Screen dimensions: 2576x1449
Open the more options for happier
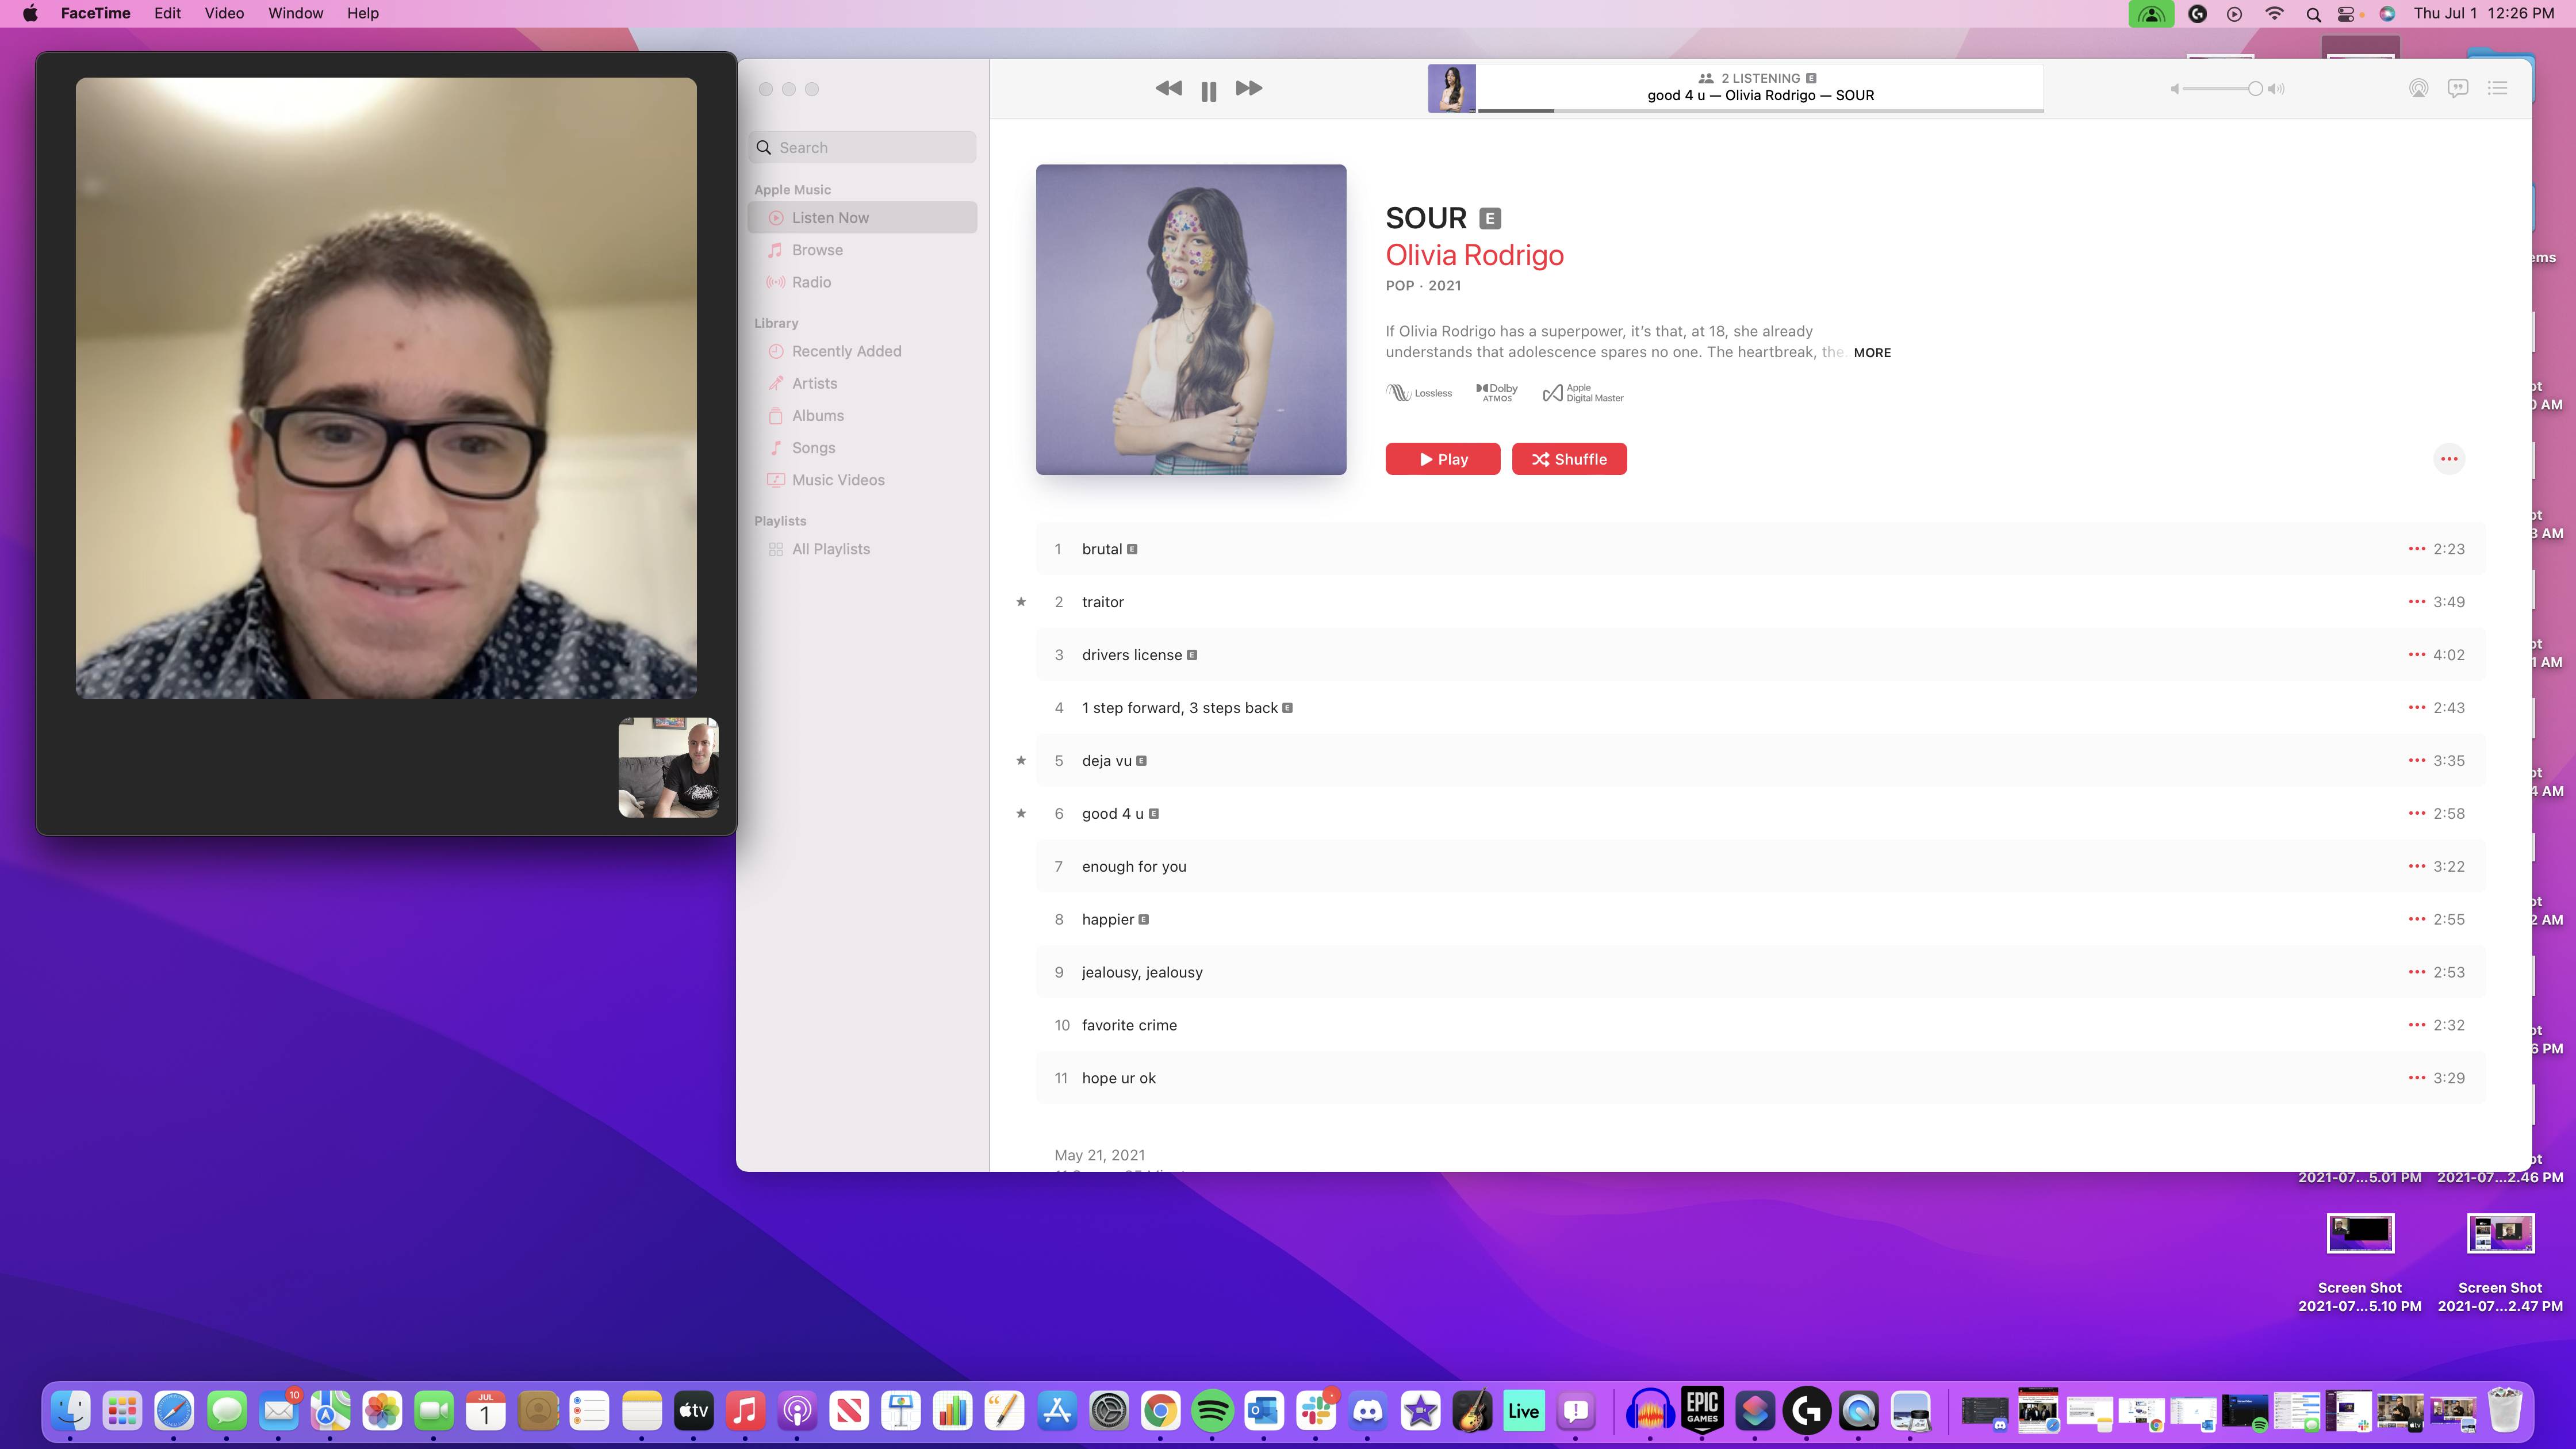point(2416,919)
